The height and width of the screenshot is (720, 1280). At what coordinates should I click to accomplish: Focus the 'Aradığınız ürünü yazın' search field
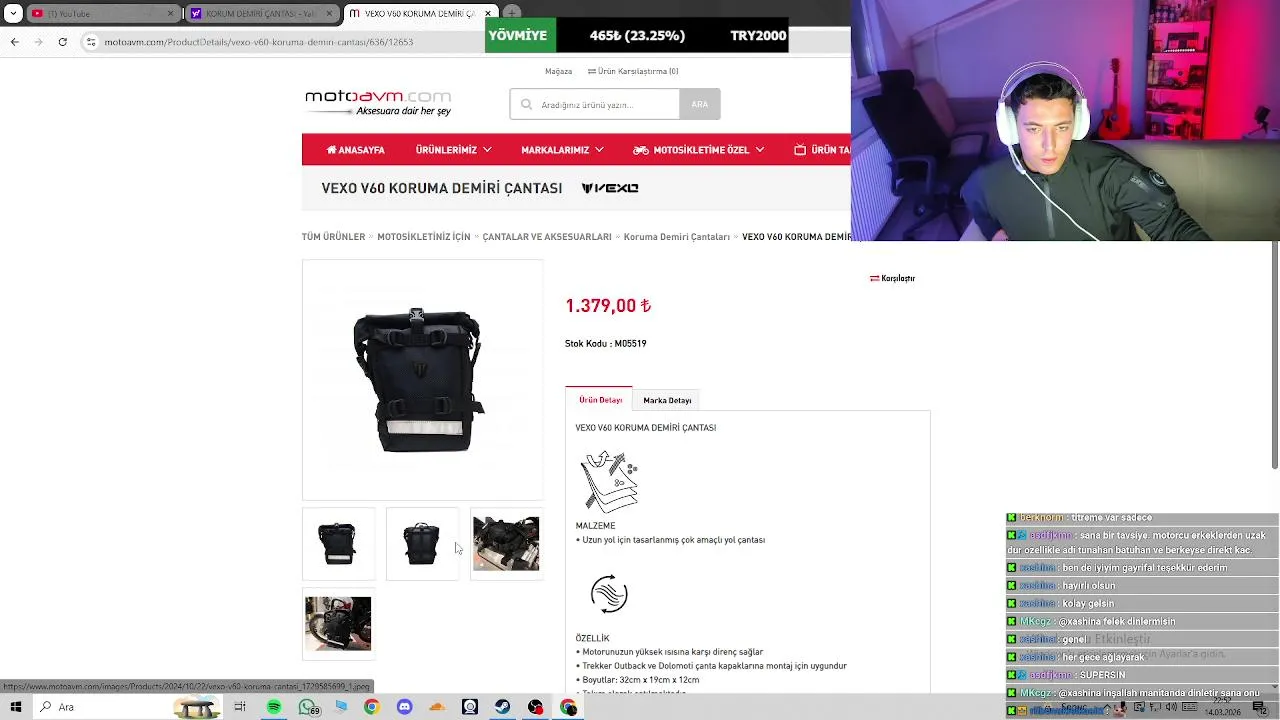pos(595,104)
